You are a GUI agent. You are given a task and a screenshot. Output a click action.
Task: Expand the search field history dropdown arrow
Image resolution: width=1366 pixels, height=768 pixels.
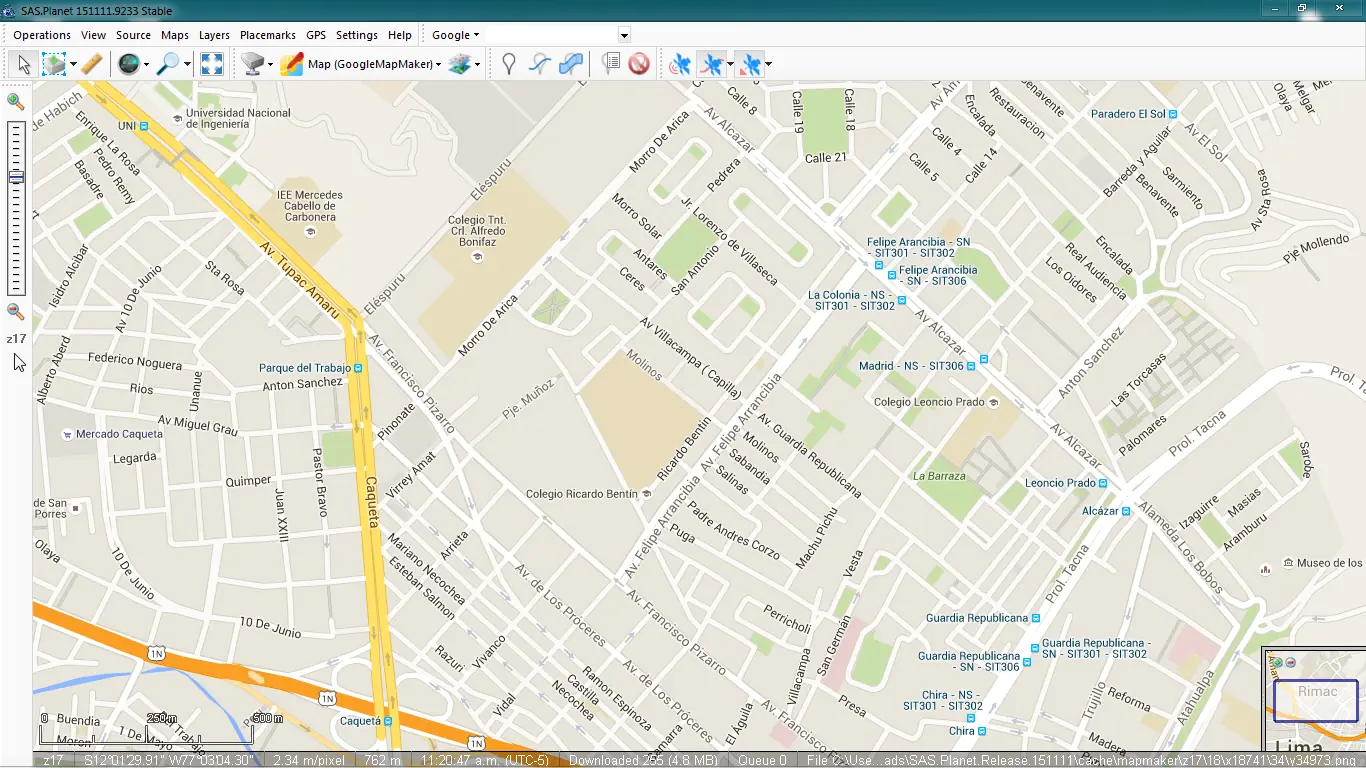point(624,35)
